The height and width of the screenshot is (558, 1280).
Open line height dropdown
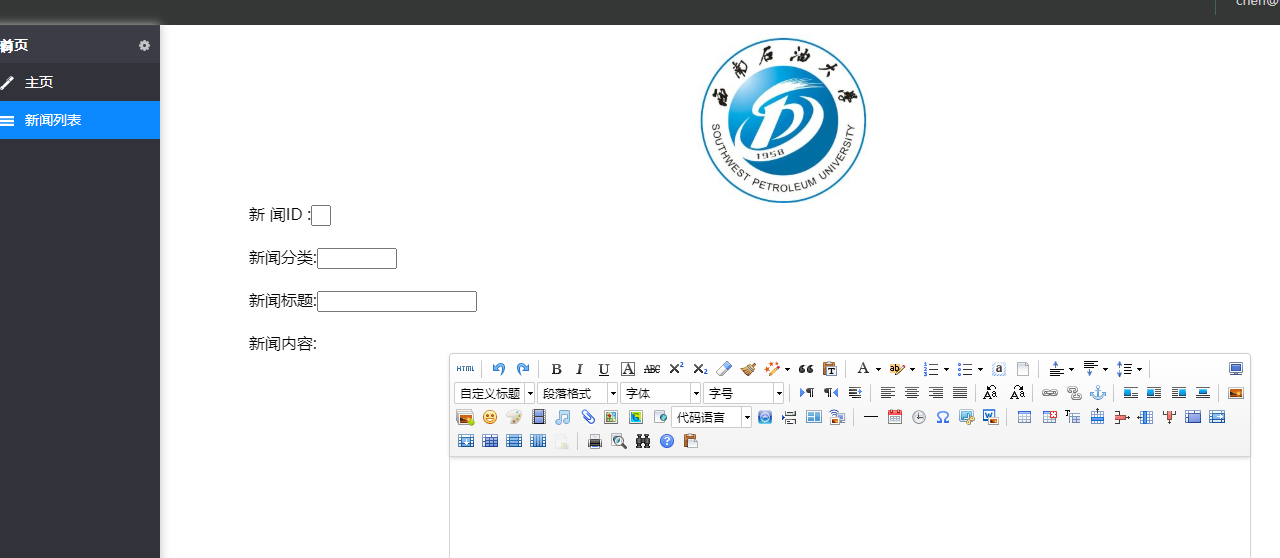coord(1139,369)
